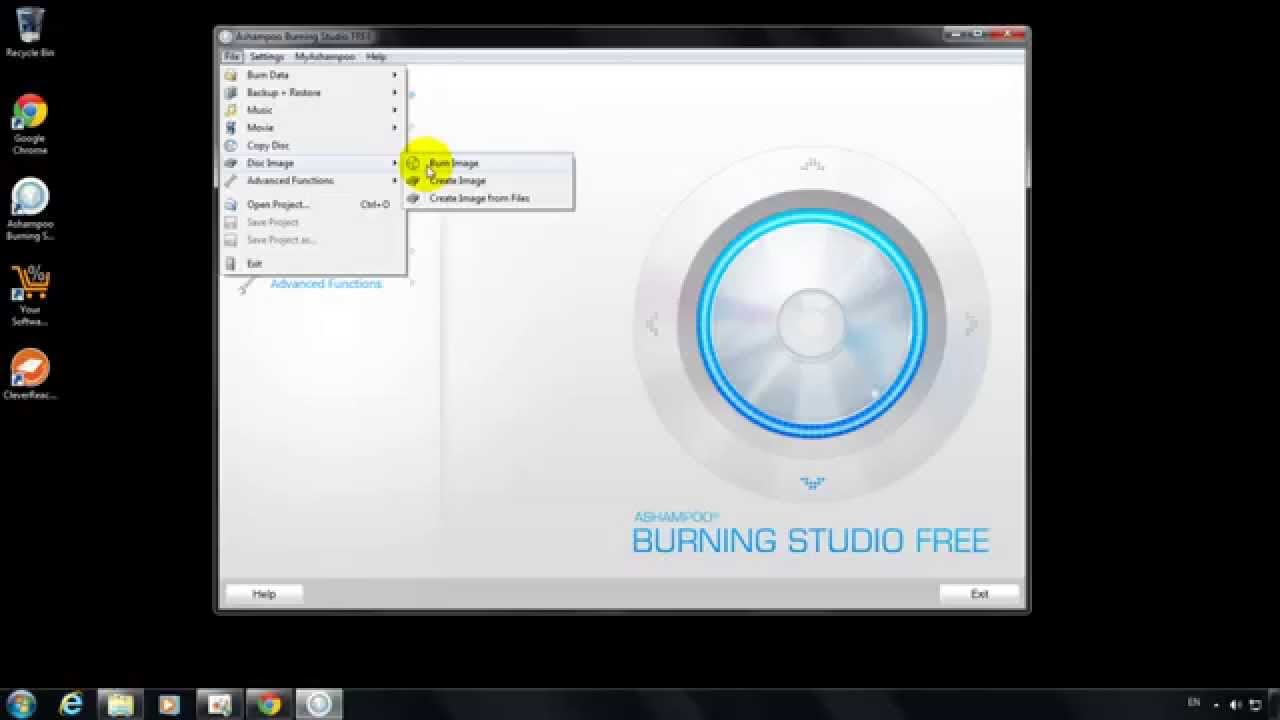Click the bottom arrow of the disc dial

(812, 483)
